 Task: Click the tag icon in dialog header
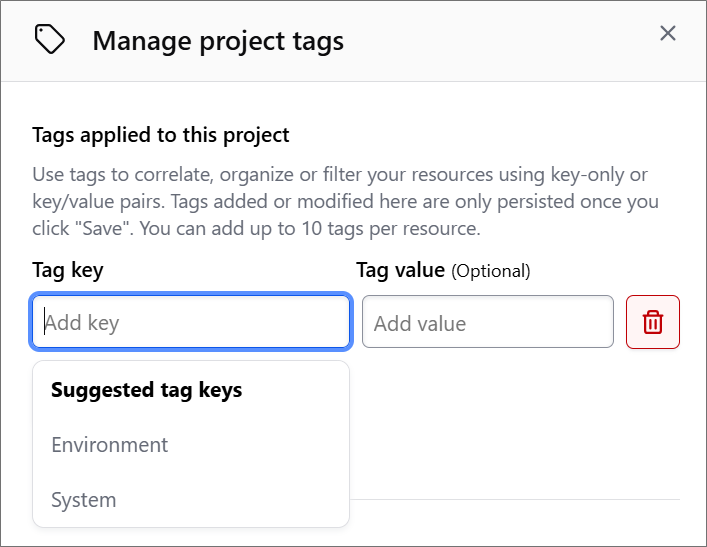pos(50,40)
